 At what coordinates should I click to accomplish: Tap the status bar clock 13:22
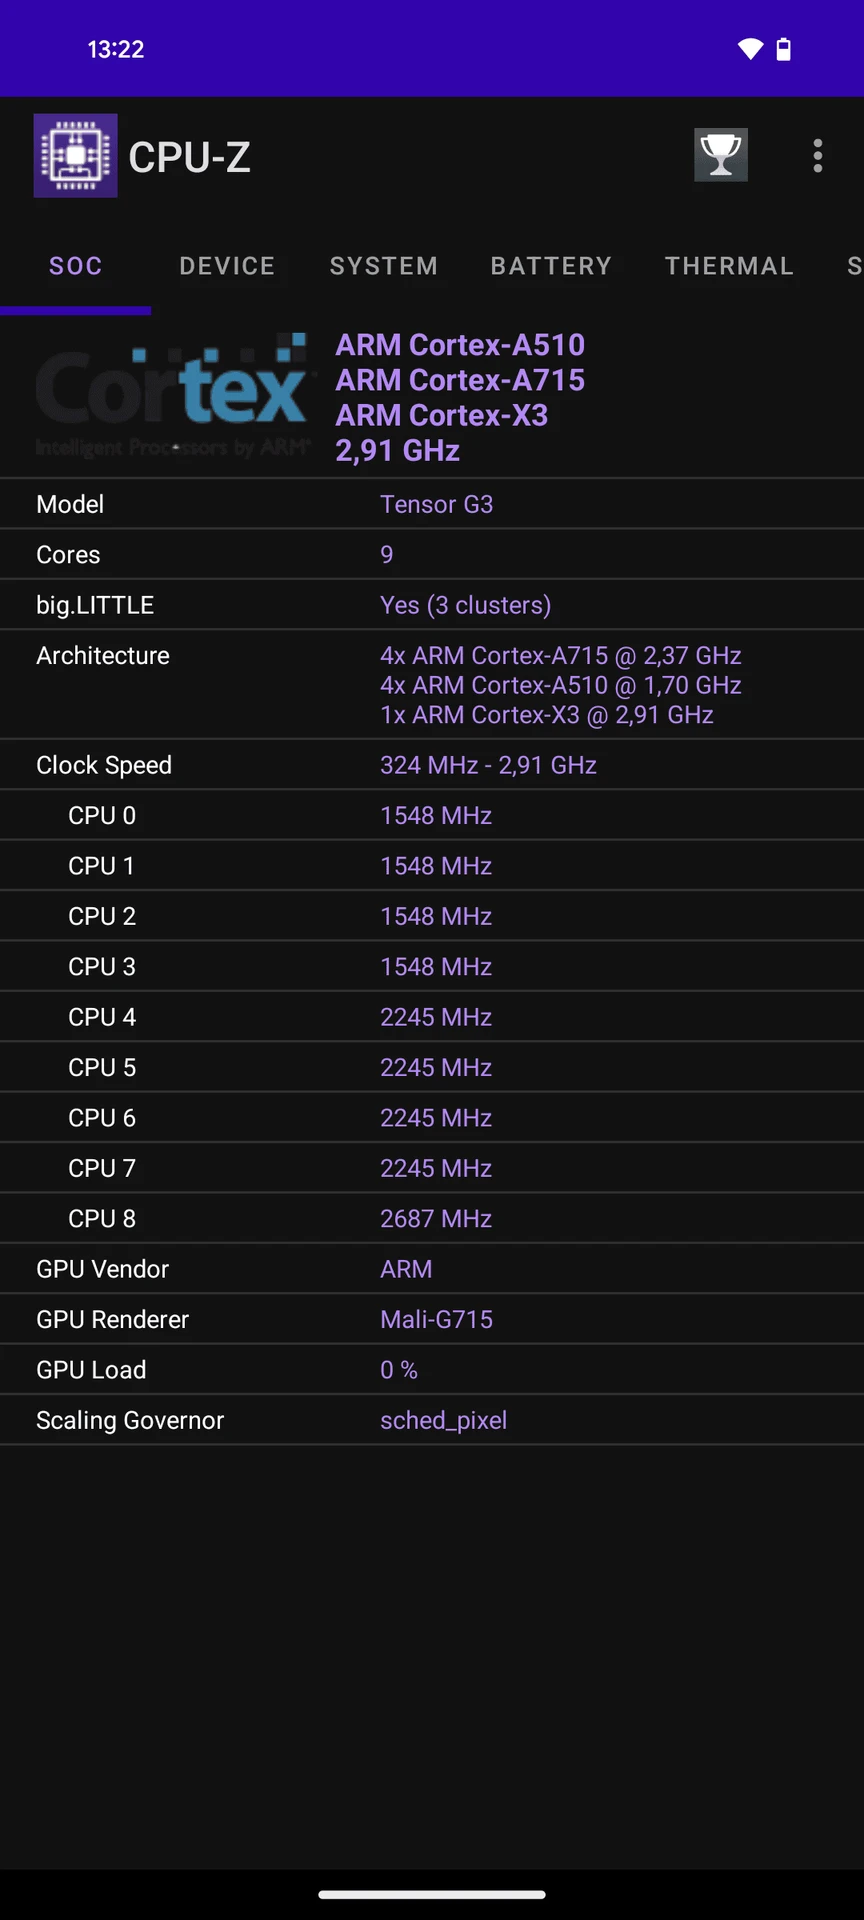[116, 49]
